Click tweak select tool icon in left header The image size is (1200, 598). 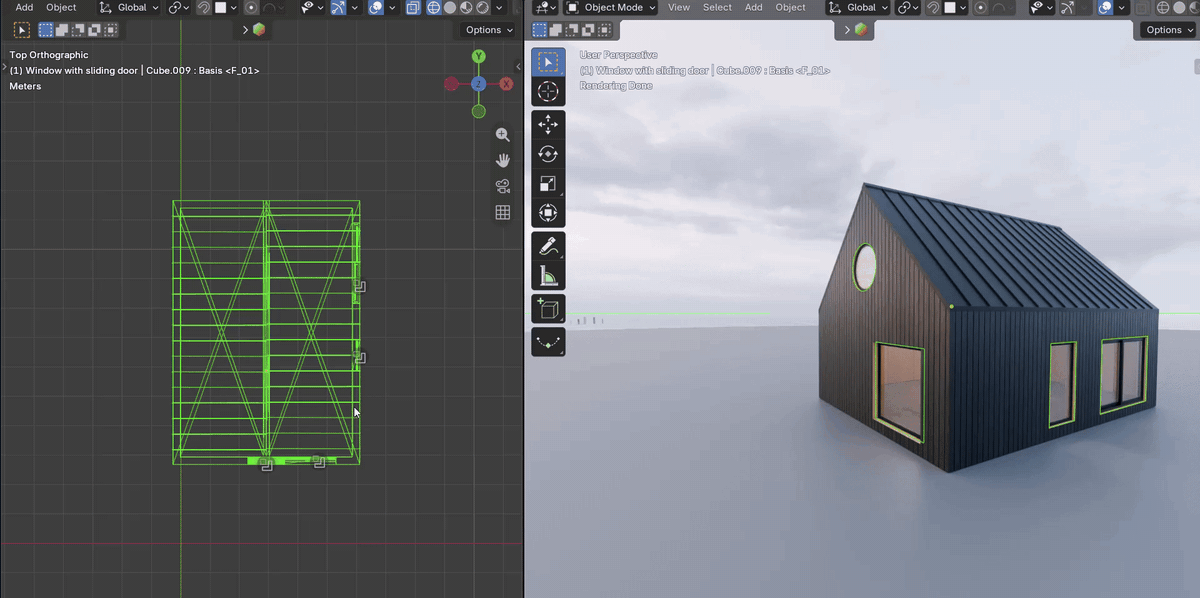(21, 30)
